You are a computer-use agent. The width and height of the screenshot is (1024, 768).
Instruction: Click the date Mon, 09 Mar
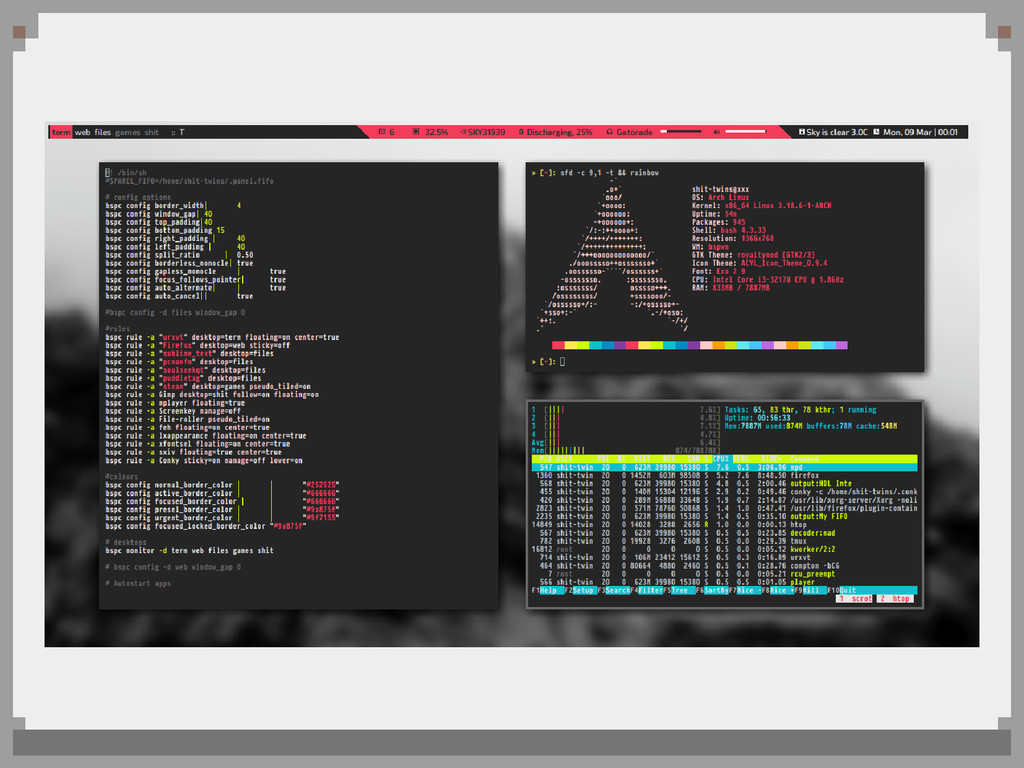coord(907,132)
